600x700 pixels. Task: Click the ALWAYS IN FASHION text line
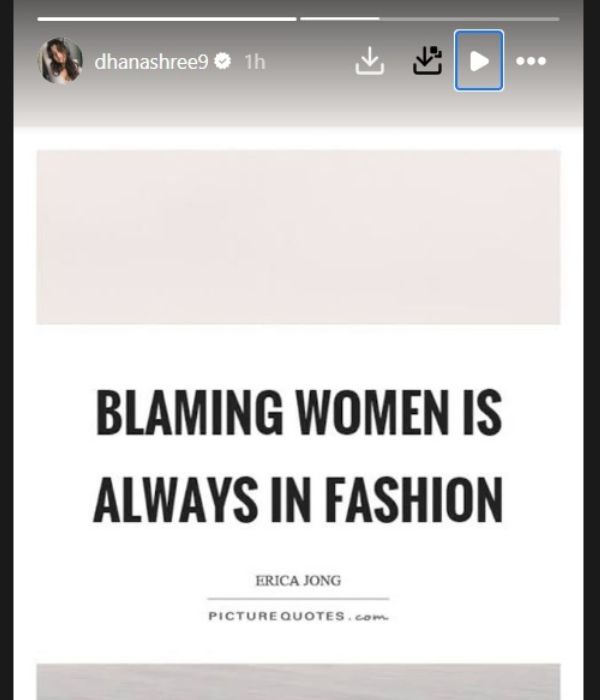(298, 499)
